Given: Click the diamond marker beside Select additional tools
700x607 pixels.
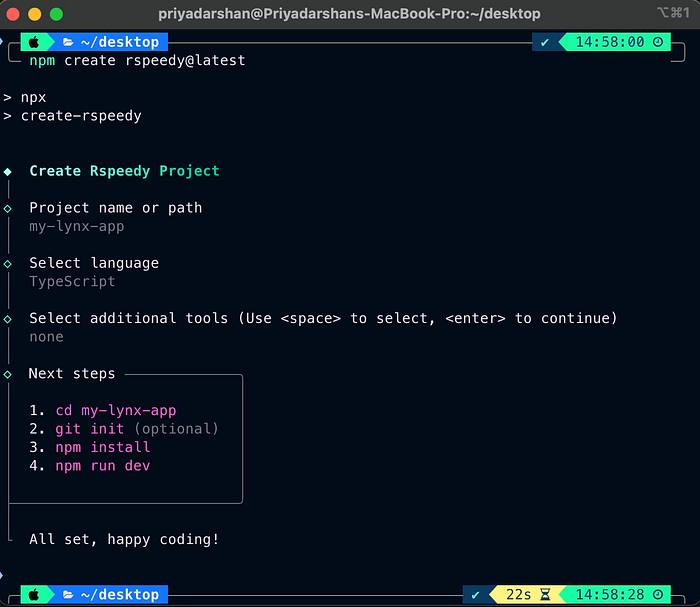Looking at the screenshot, I should pos(8,319).
